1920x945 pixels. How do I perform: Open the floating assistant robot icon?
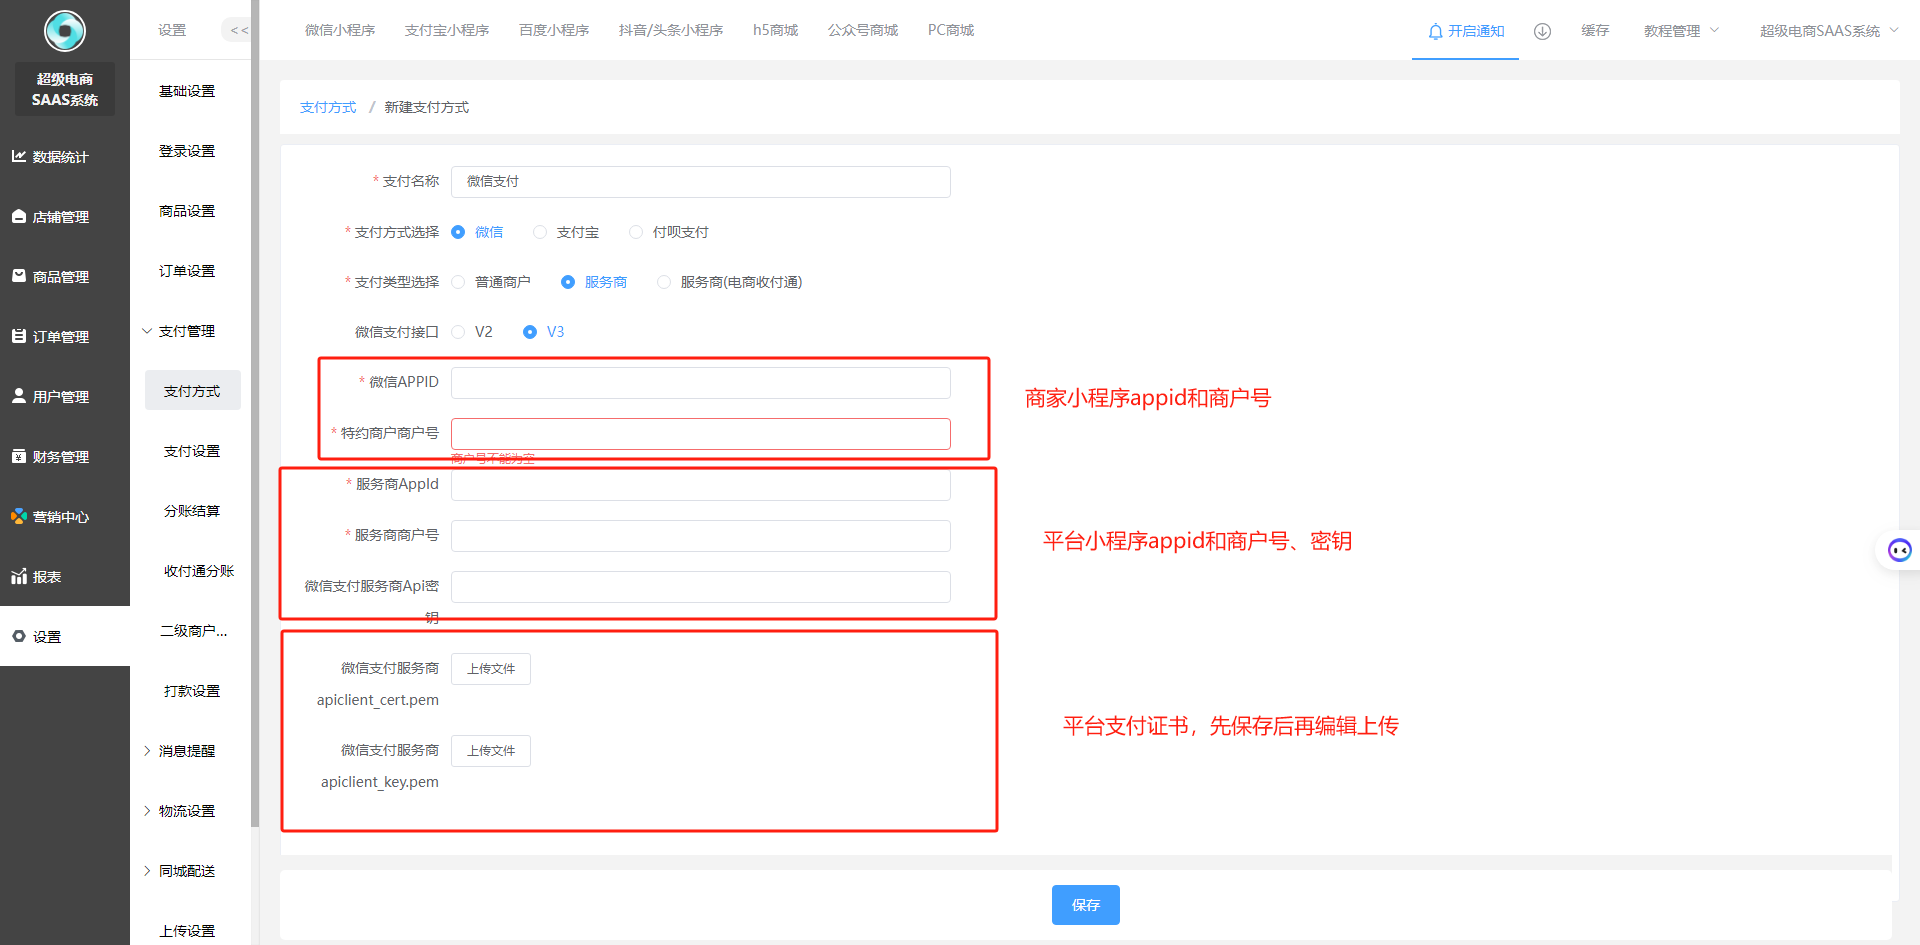tap(1899, 550)
